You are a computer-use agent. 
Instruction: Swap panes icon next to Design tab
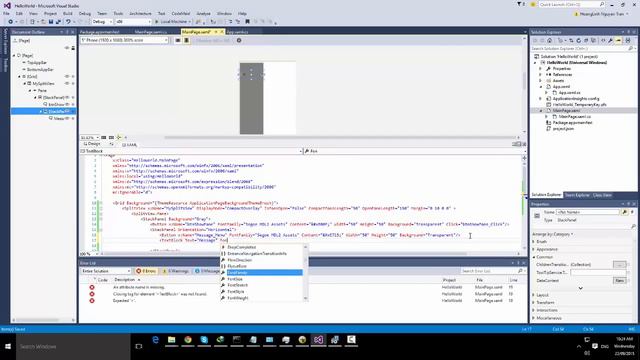(111, 144)
